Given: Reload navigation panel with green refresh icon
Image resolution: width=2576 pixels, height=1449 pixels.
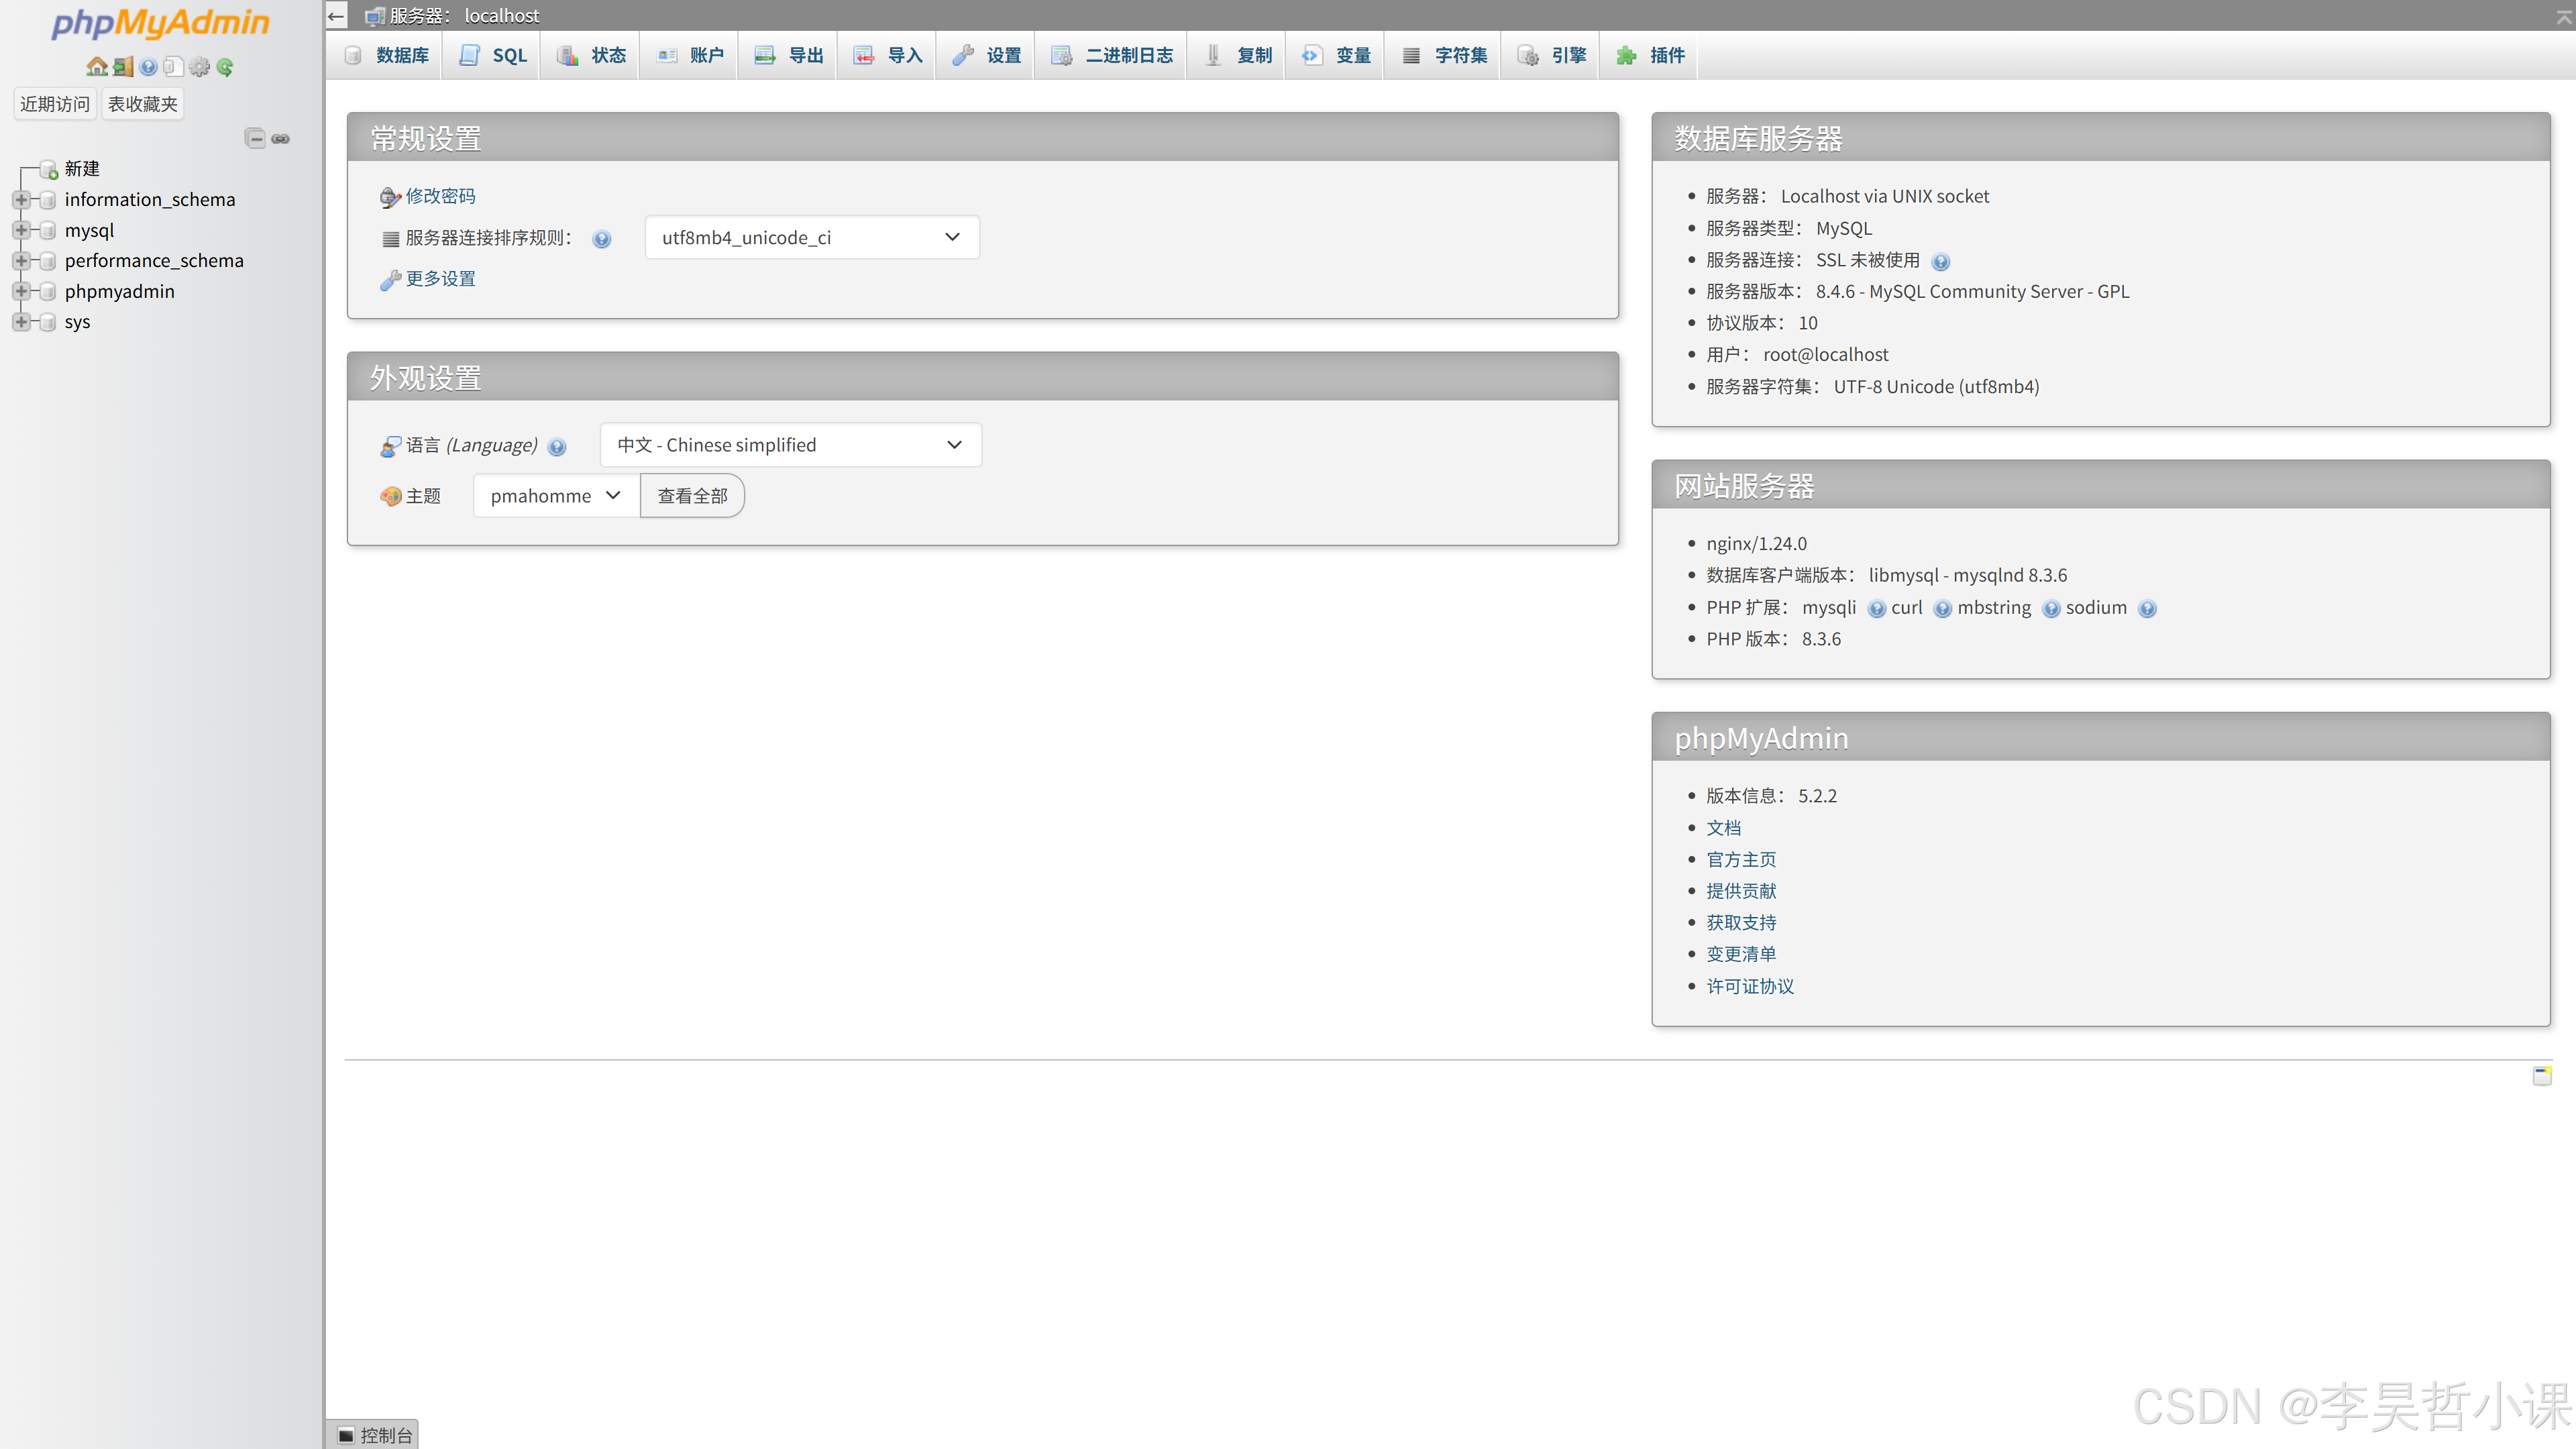Looking at the screenshot, I should click(225, 67).
